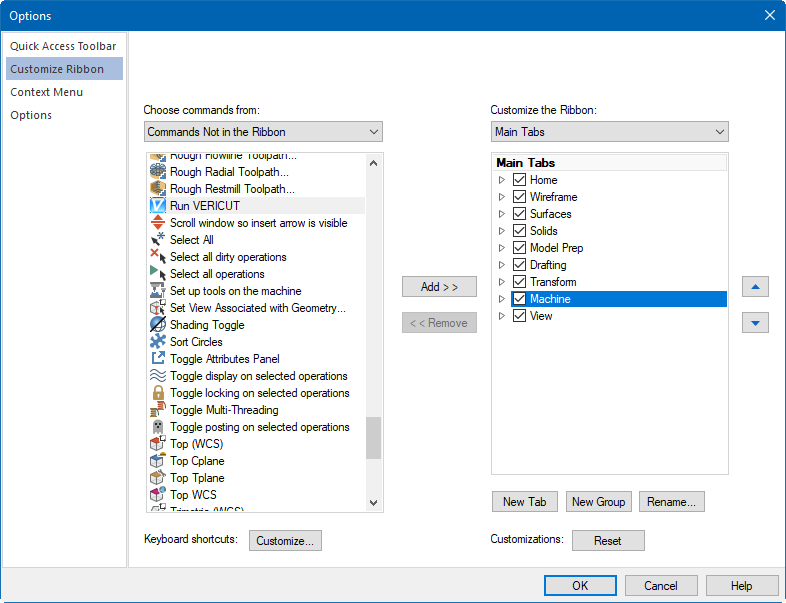Click the command list scrollbar thumb
The image size is (786, 603).
click(373, 438)
